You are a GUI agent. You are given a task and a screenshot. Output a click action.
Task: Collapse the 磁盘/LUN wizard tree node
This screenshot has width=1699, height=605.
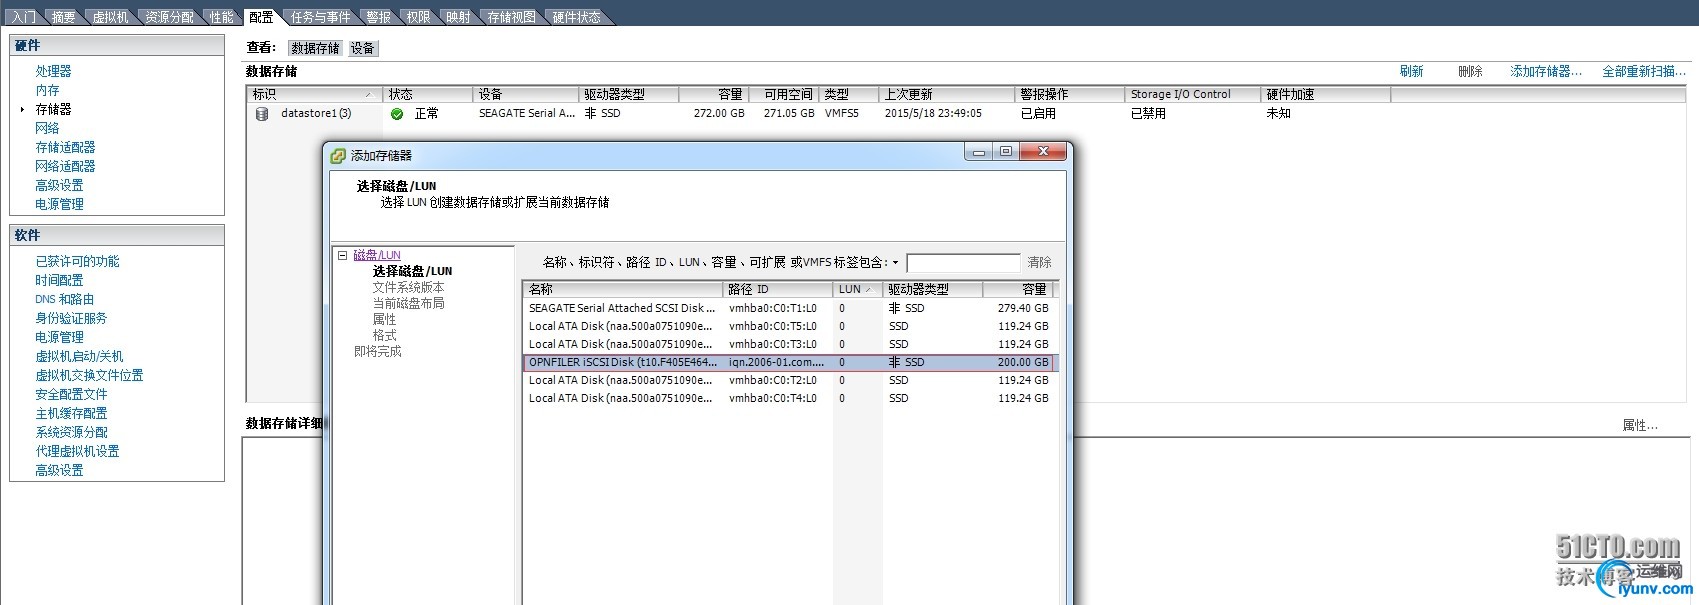click(x=342, y=255)
